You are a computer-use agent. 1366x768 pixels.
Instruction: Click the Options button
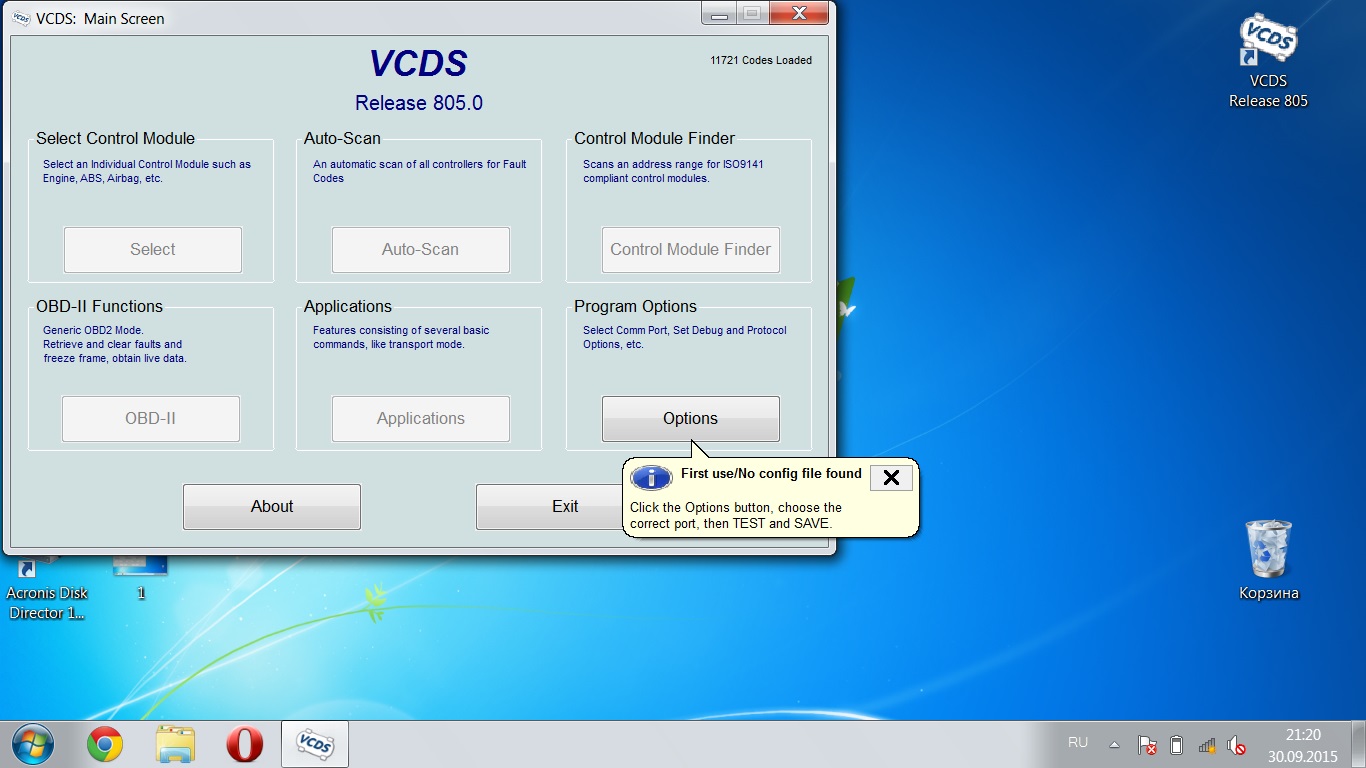pos(690,419)
